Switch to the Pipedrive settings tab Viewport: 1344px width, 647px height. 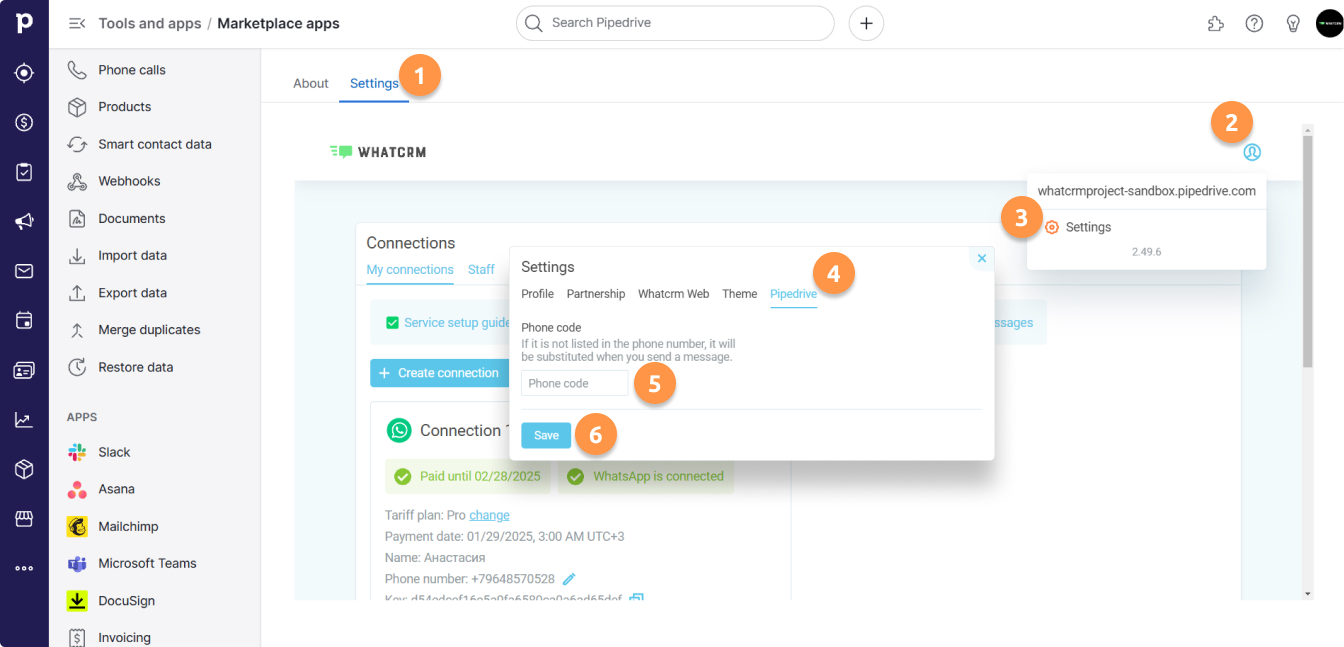[793, 294]
